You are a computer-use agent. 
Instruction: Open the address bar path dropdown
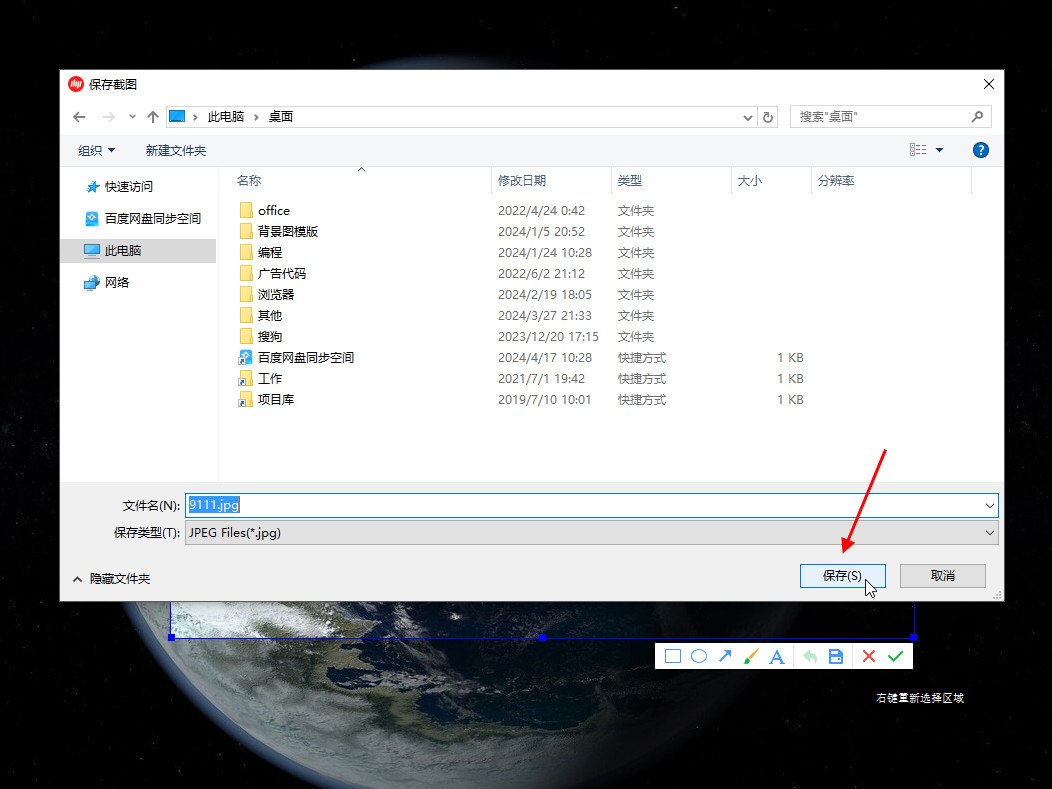pos(748,117)
